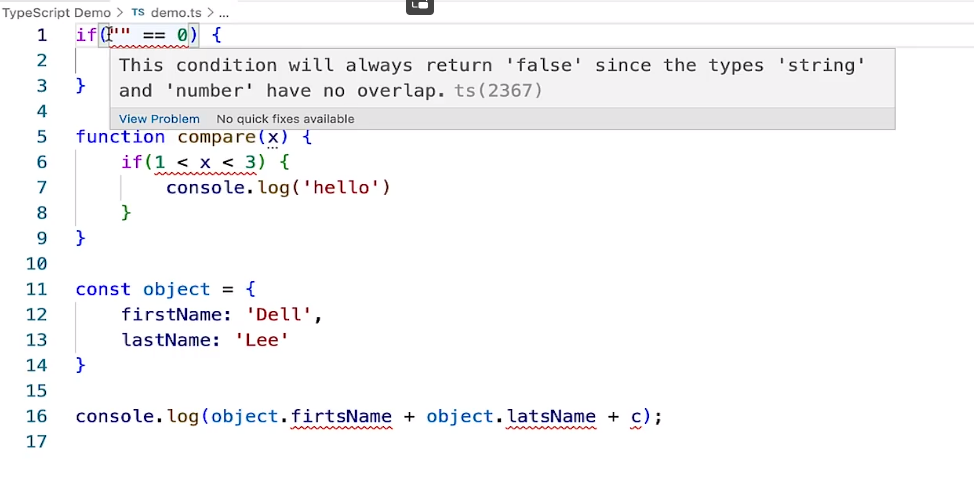Click line number 5 in the gutter
Image resolution: width=974 pixels, height=499 pixels.
tap(41, 137)
